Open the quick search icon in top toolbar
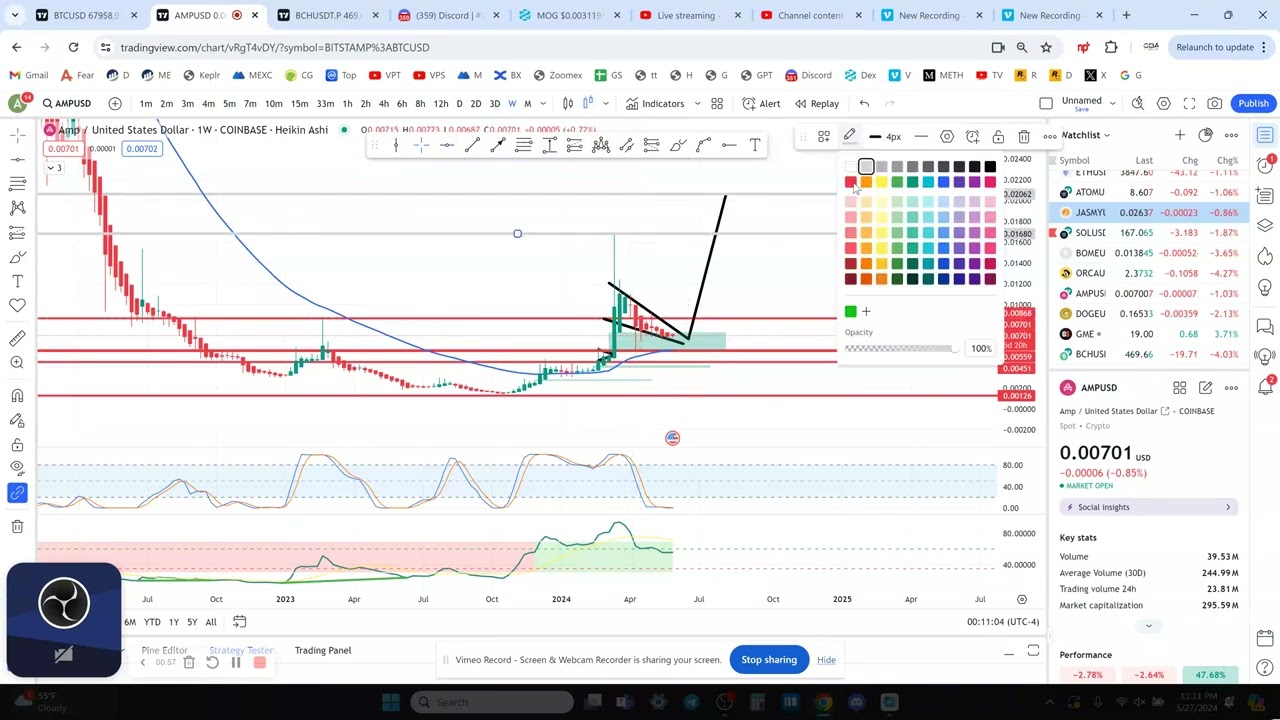This screenshot has width=1280, height=720. pos(1138,104)
